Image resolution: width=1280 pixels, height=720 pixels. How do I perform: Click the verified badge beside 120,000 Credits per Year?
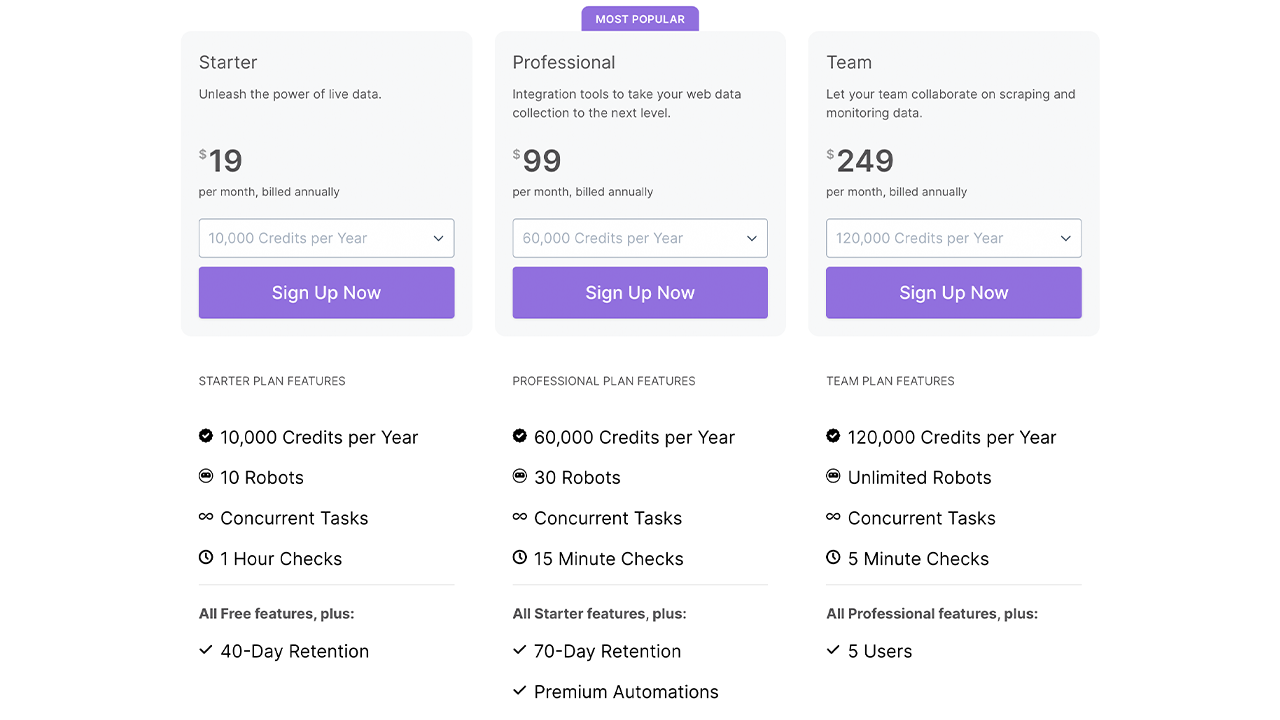(x=833, y=436)
